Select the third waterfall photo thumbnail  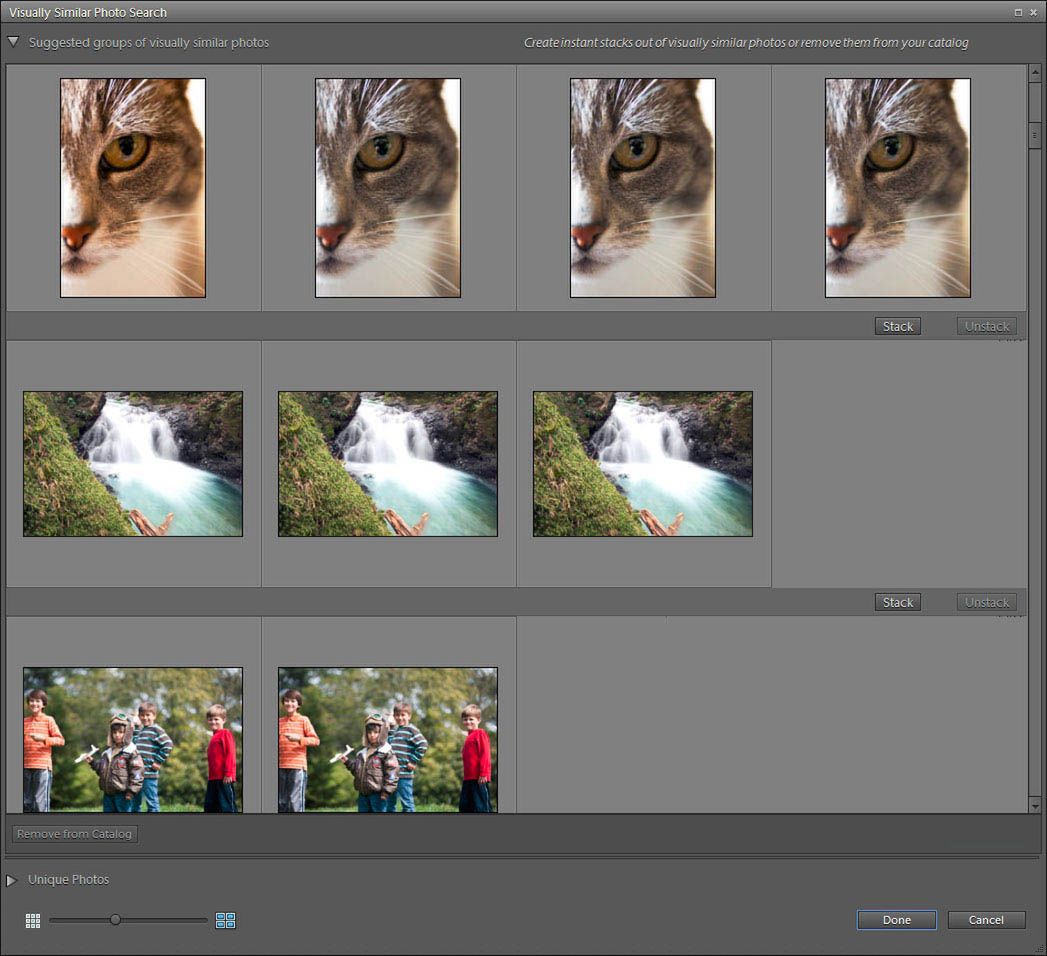[643, 464]
